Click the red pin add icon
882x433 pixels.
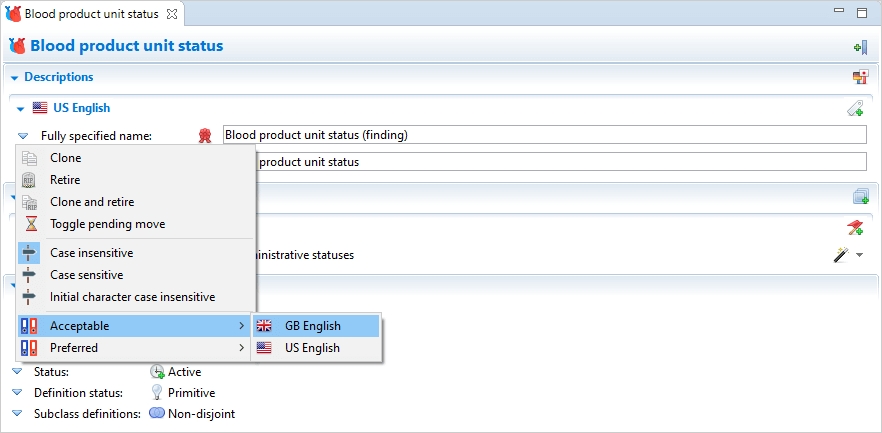854,229
